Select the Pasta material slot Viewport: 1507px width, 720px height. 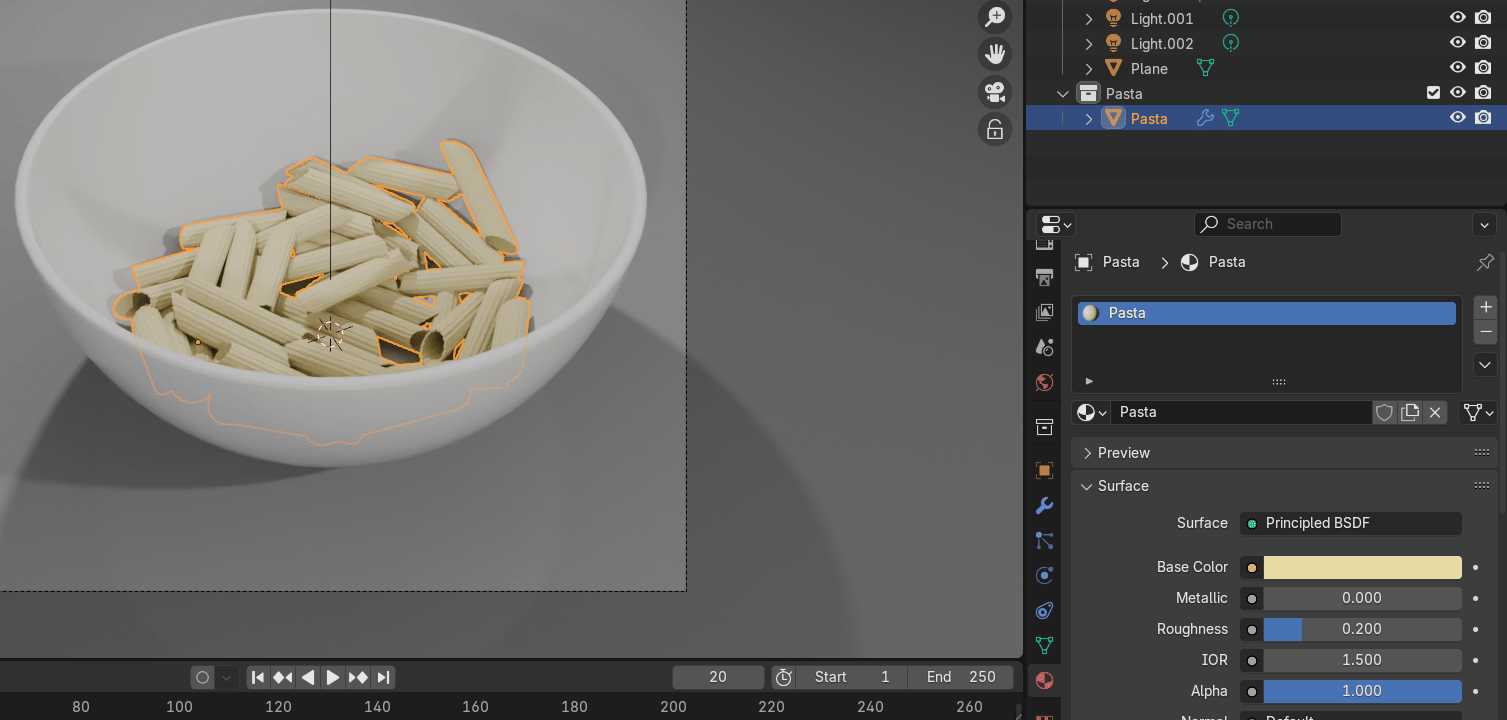(1266, 313)
